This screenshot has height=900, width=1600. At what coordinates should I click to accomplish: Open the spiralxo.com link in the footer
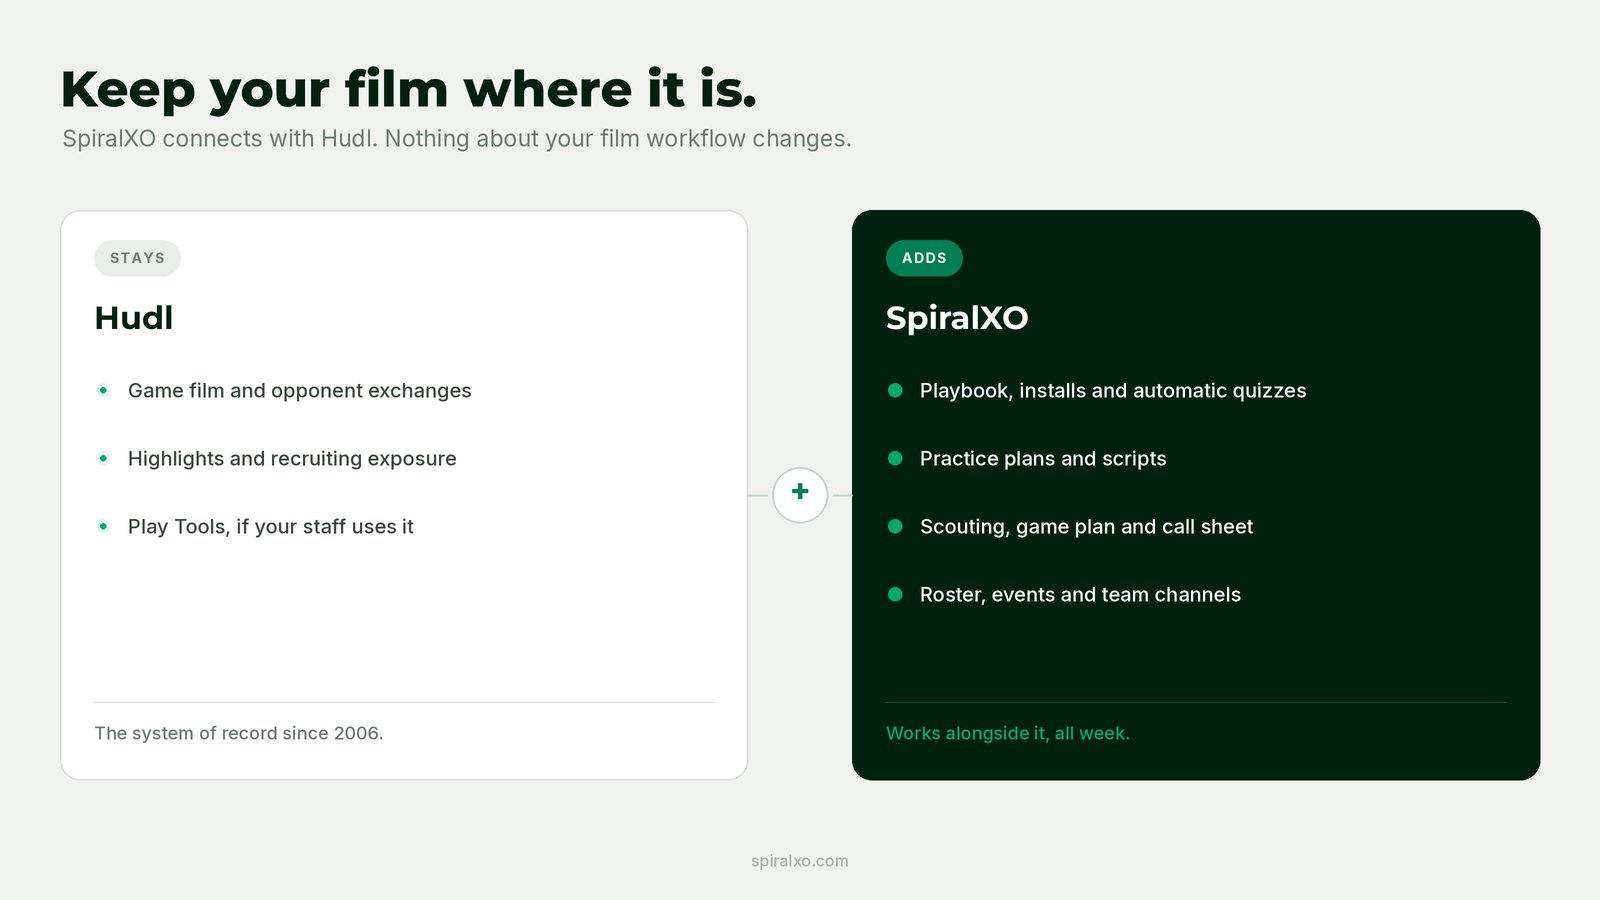(800, 861)
